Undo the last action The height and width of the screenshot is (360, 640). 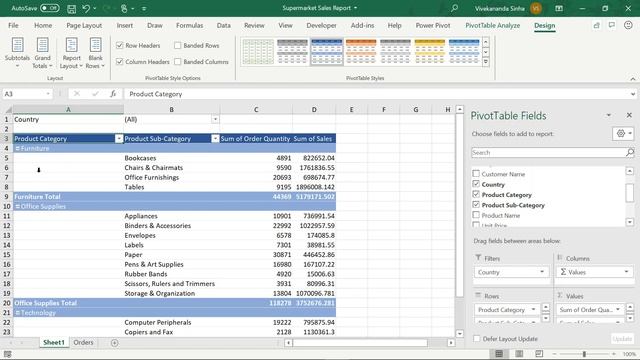[x=86, y=8]
